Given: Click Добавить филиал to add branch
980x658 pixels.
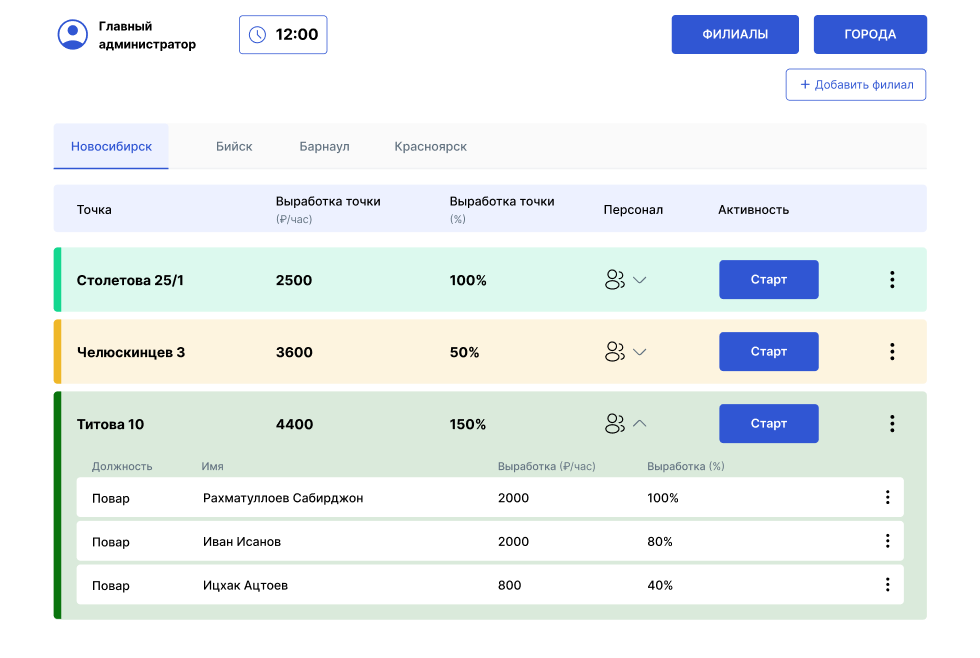Looking at the screenshot, I should (x=856, y=85).
